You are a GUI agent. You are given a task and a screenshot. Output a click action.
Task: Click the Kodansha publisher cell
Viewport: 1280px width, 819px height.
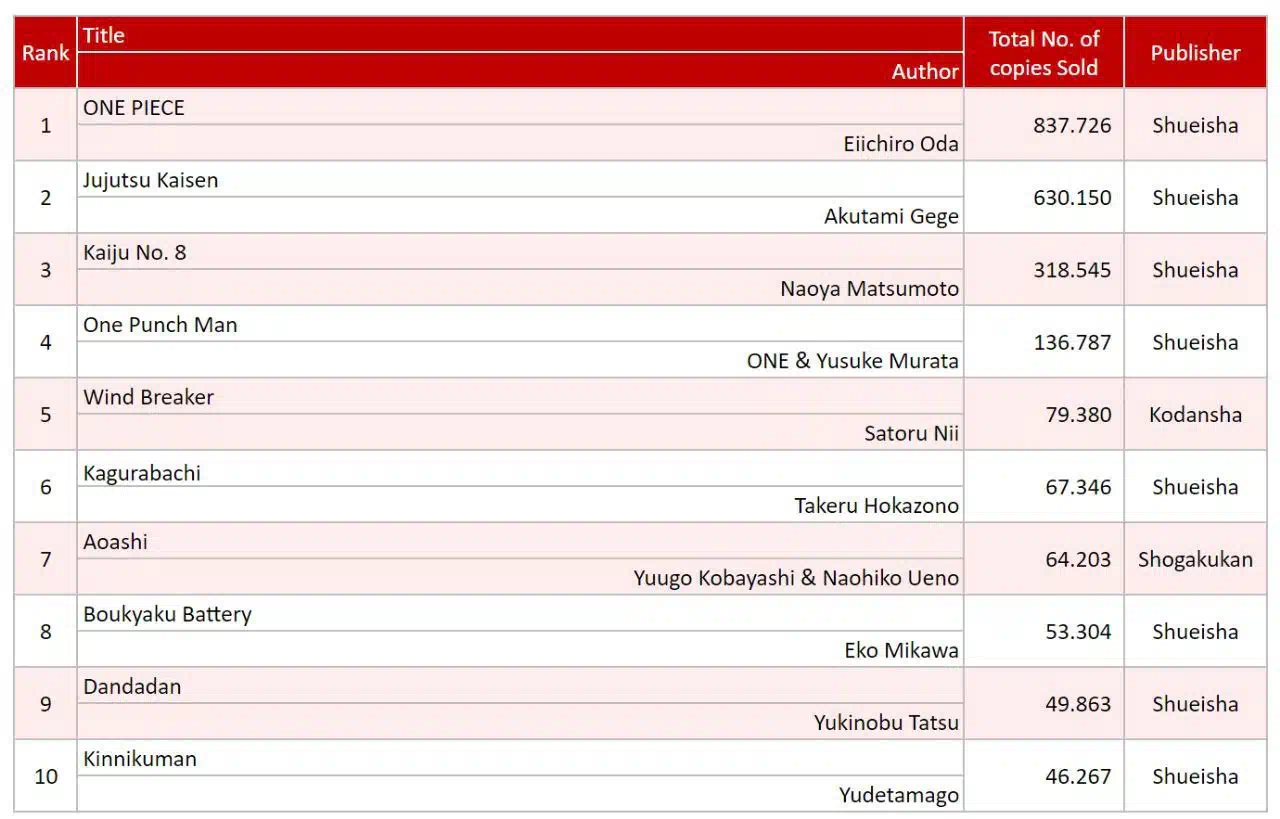pos(1195,414)
